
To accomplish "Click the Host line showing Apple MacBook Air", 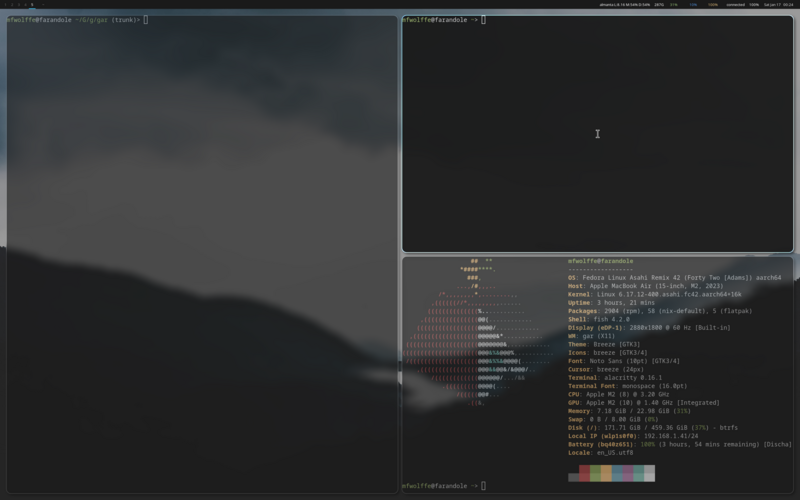I will pos(645,286).
